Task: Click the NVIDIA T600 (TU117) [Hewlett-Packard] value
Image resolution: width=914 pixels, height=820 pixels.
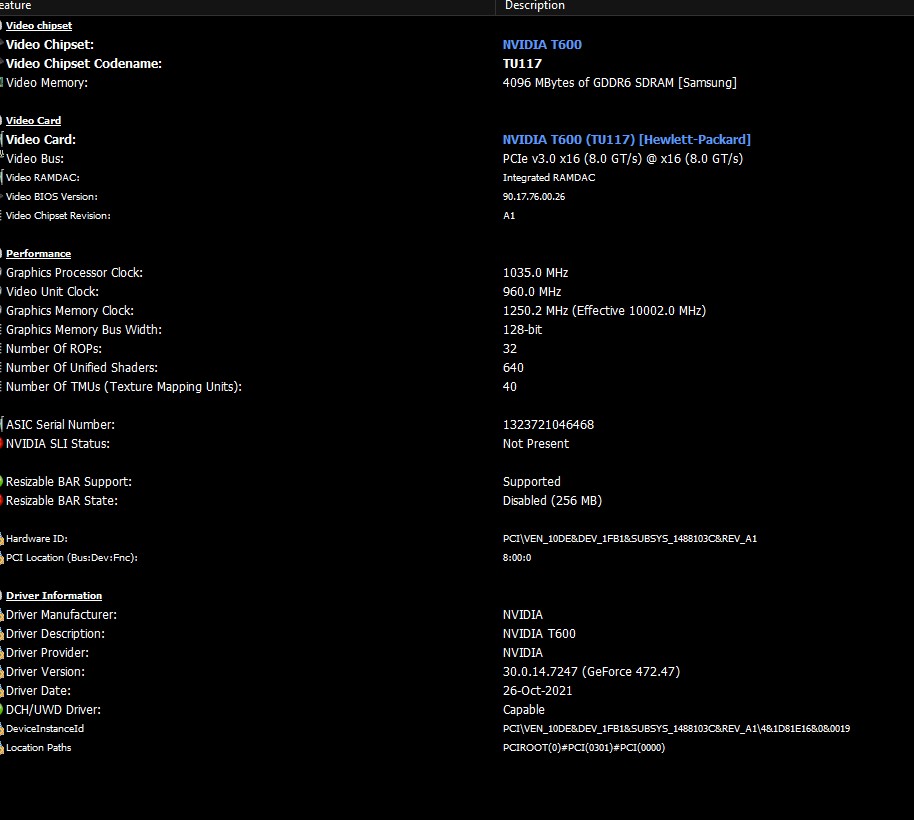Action: coord(627,140)
